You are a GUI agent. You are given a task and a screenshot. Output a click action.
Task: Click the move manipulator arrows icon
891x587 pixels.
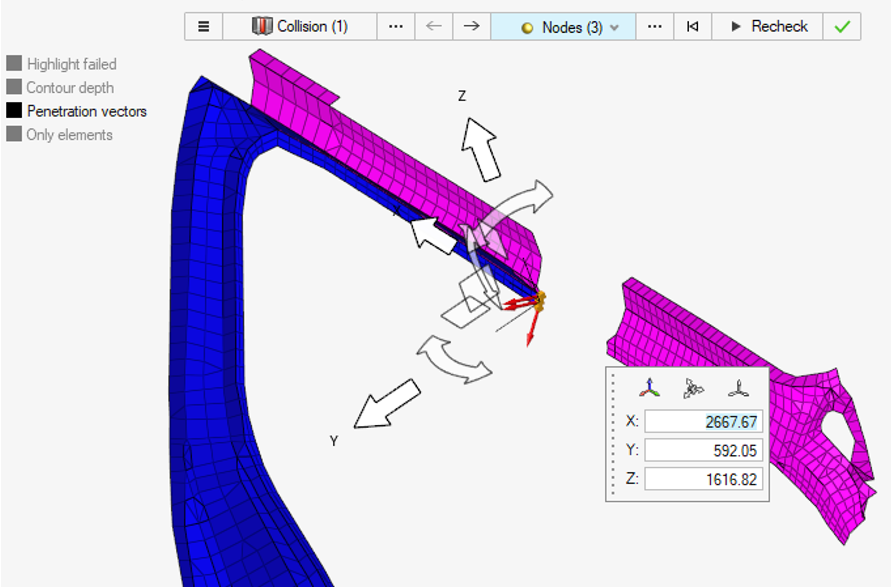coord(693,389)
